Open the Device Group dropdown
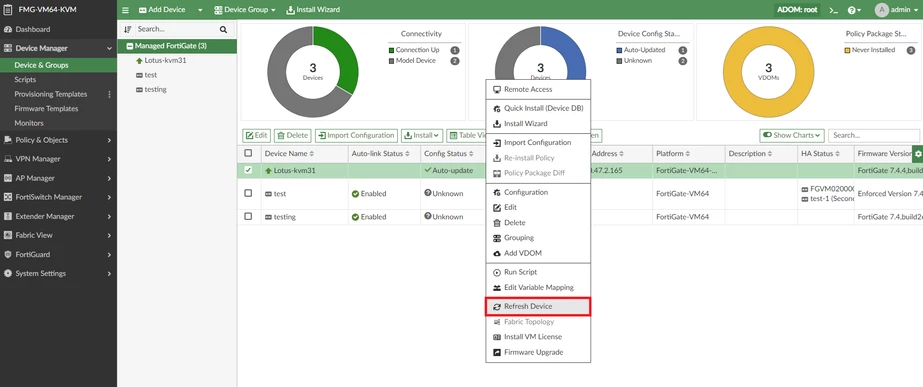 [x=245, y=10]
